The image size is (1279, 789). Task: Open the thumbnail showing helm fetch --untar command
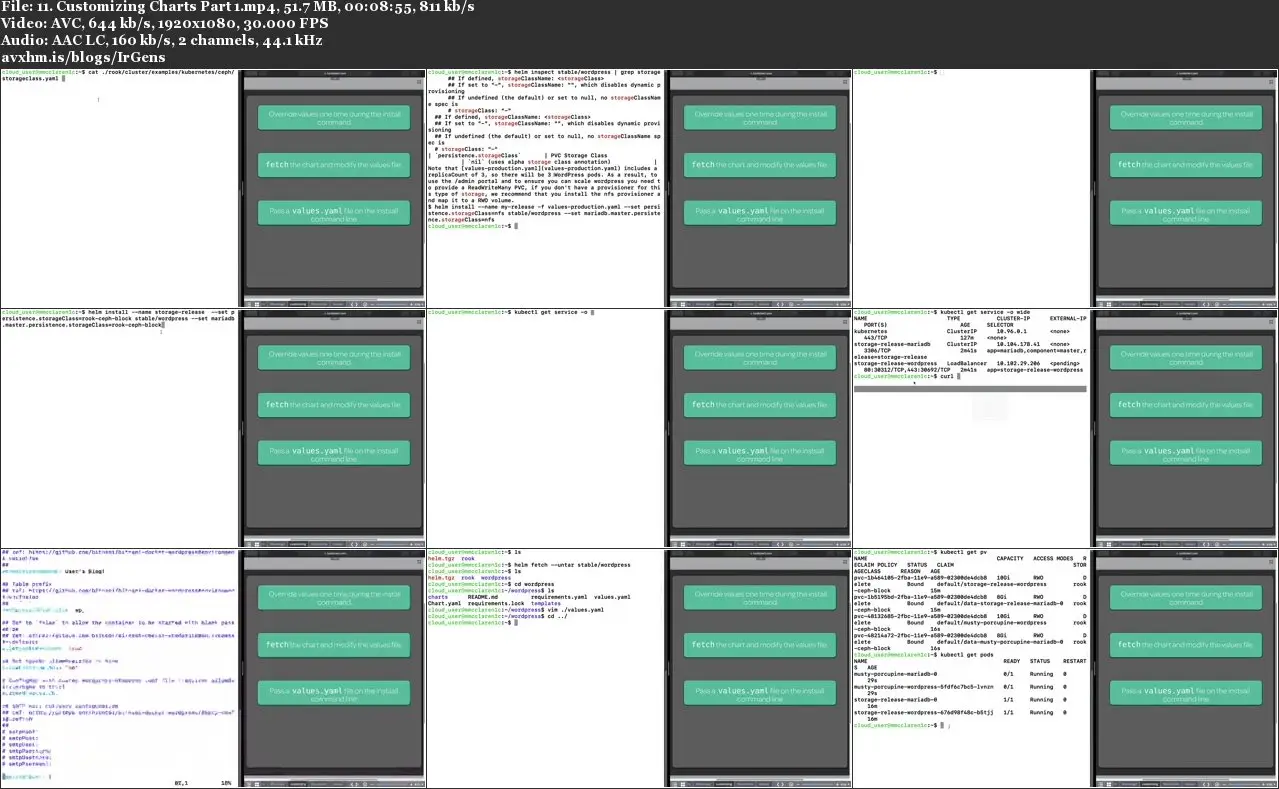click(639, 667)
